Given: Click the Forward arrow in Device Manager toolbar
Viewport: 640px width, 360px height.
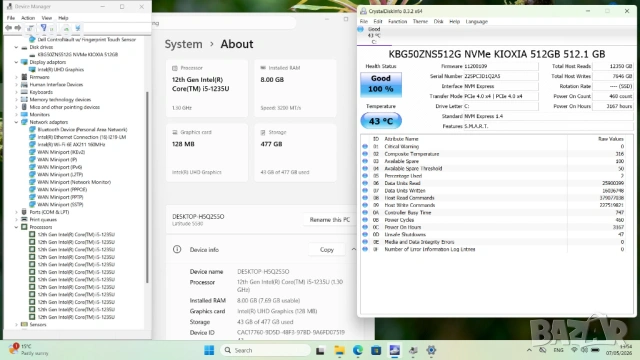Looking at the screenshot, I should click(x=18, y=28).
